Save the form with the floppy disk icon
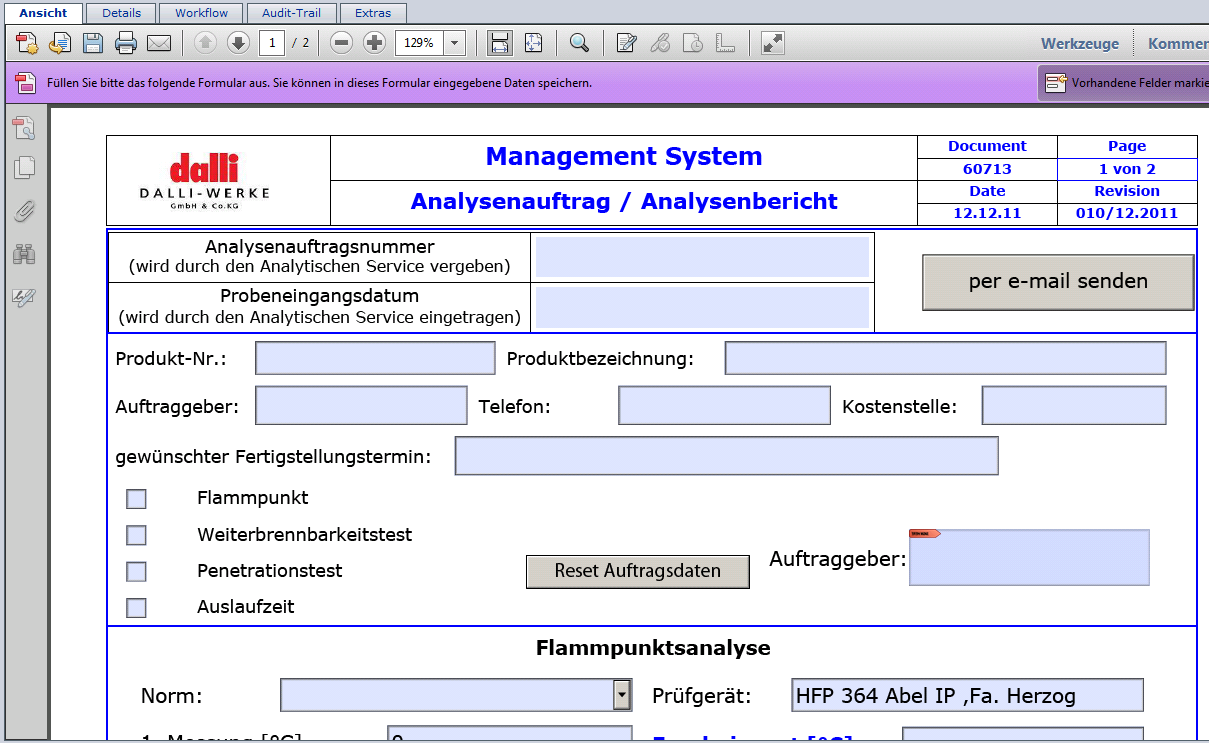Viewport: 1209px width, 743px height. coord(93,43)
